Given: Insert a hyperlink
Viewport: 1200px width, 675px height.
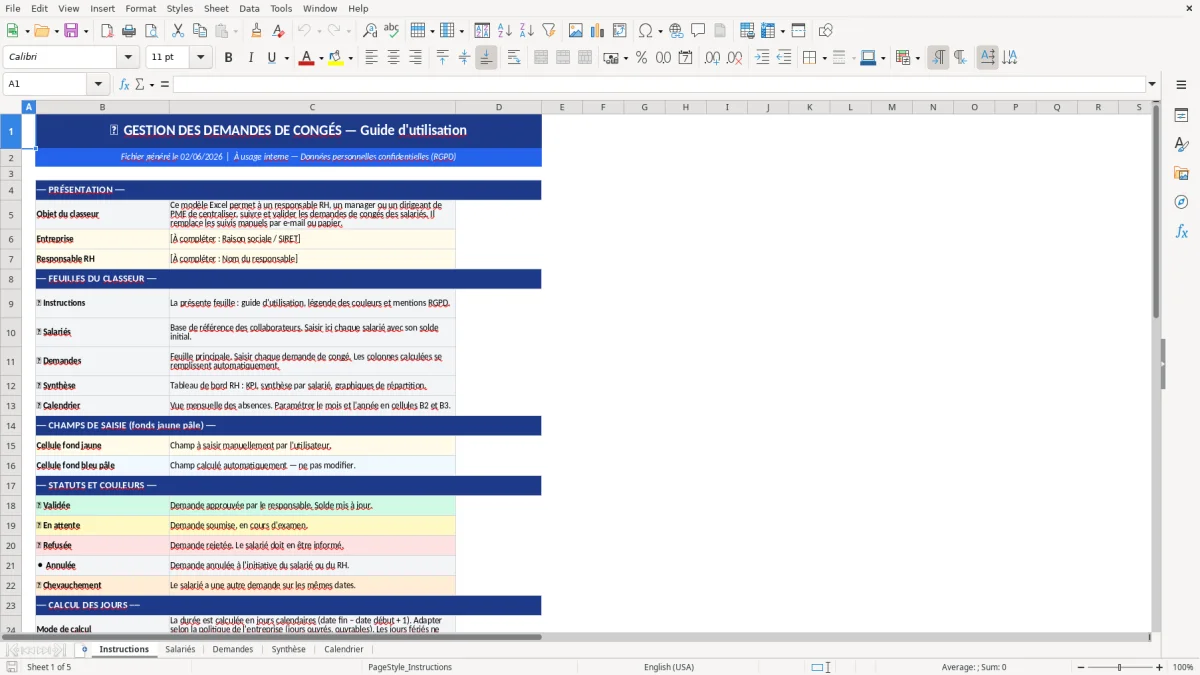Looking at the screenshot, I should 676,31.
